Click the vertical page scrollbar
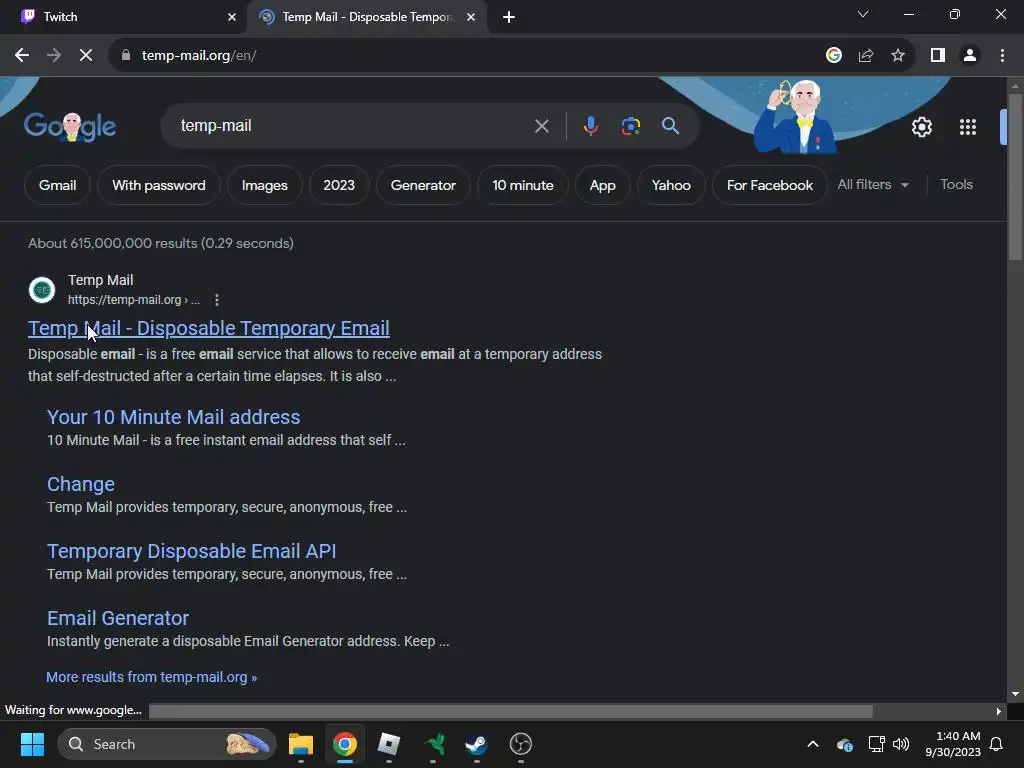Image resolution: width=1024 pixels, height=768 pixels. pyautogui.click(x=1015, y=176)
